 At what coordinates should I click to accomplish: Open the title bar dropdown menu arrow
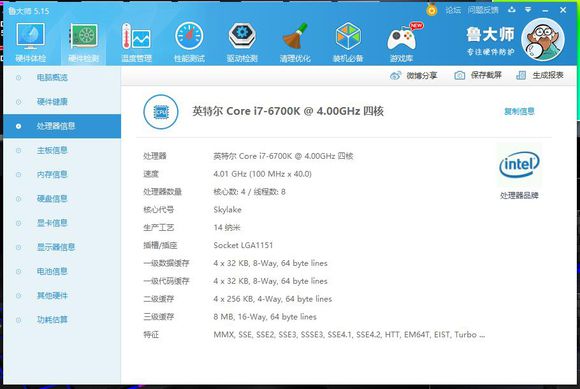pos(528,10)
